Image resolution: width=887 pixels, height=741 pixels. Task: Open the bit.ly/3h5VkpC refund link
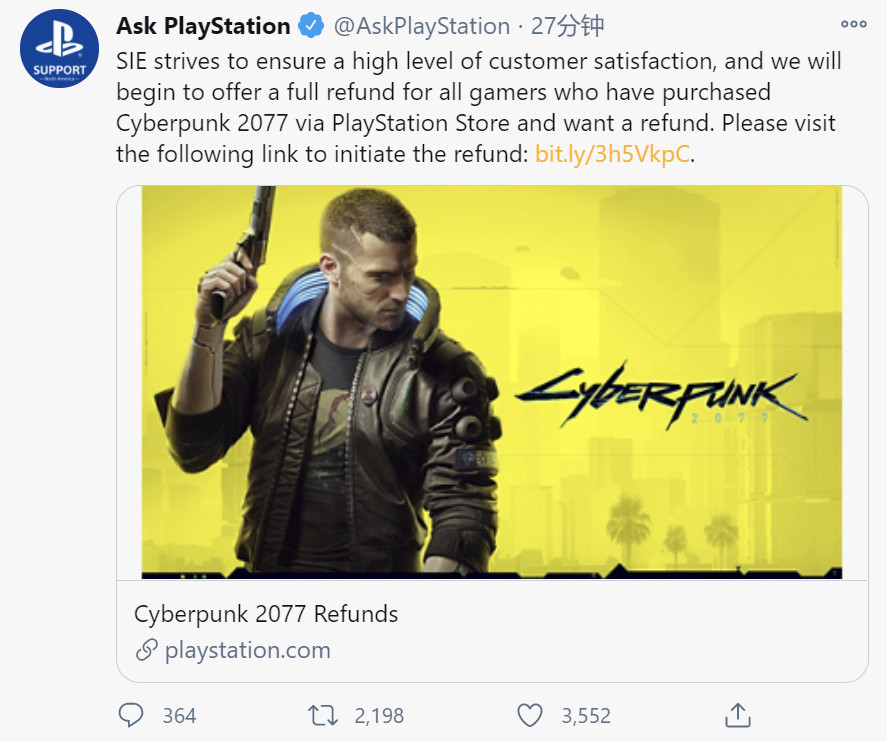coord(612,155)
